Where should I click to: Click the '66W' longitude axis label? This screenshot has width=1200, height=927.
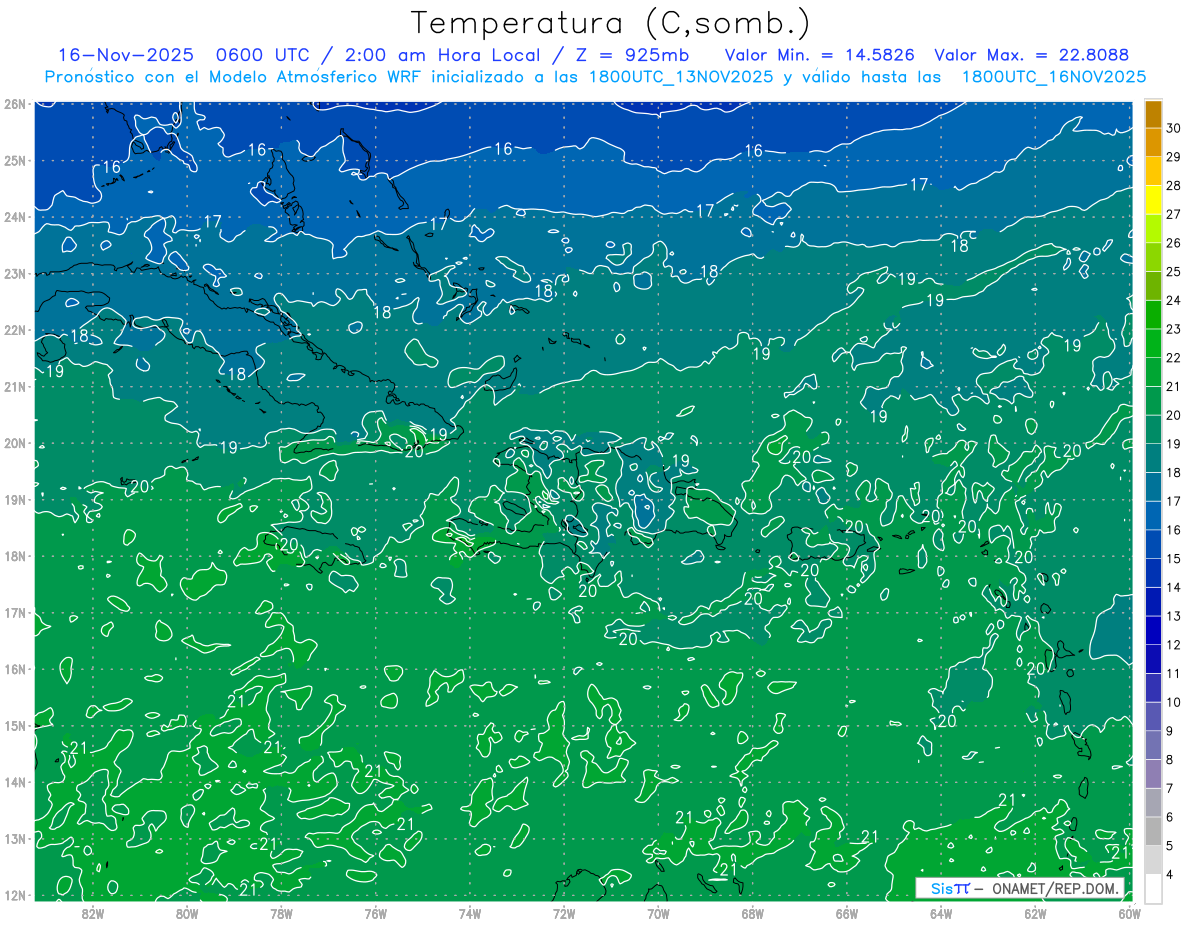[x=847, y=913]
